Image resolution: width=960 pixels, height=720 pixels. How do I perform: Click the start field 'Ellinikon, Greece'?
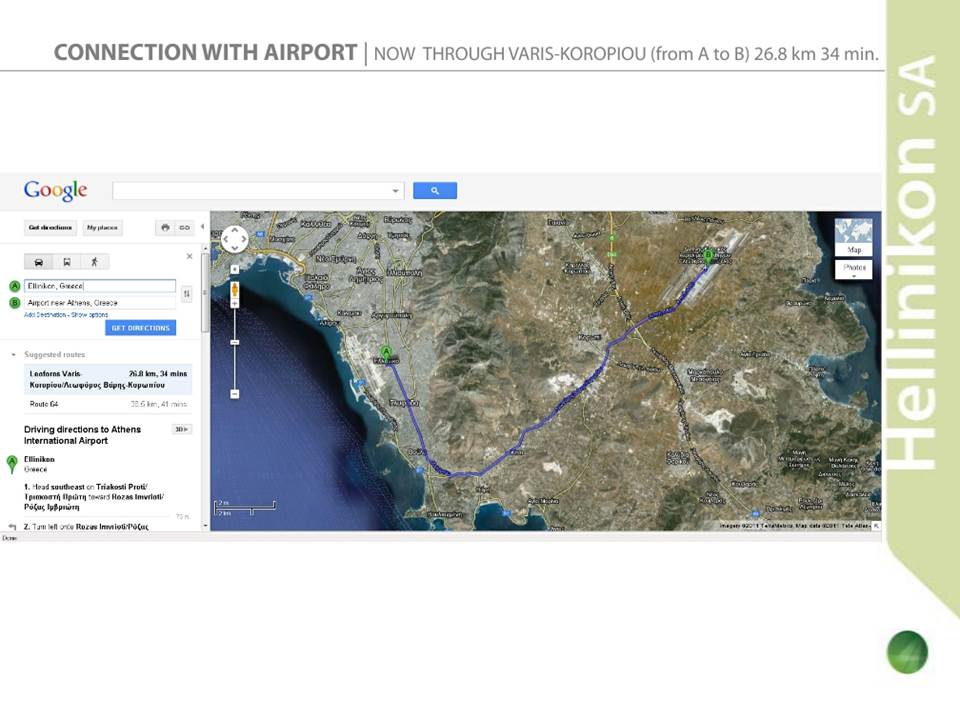100,286
